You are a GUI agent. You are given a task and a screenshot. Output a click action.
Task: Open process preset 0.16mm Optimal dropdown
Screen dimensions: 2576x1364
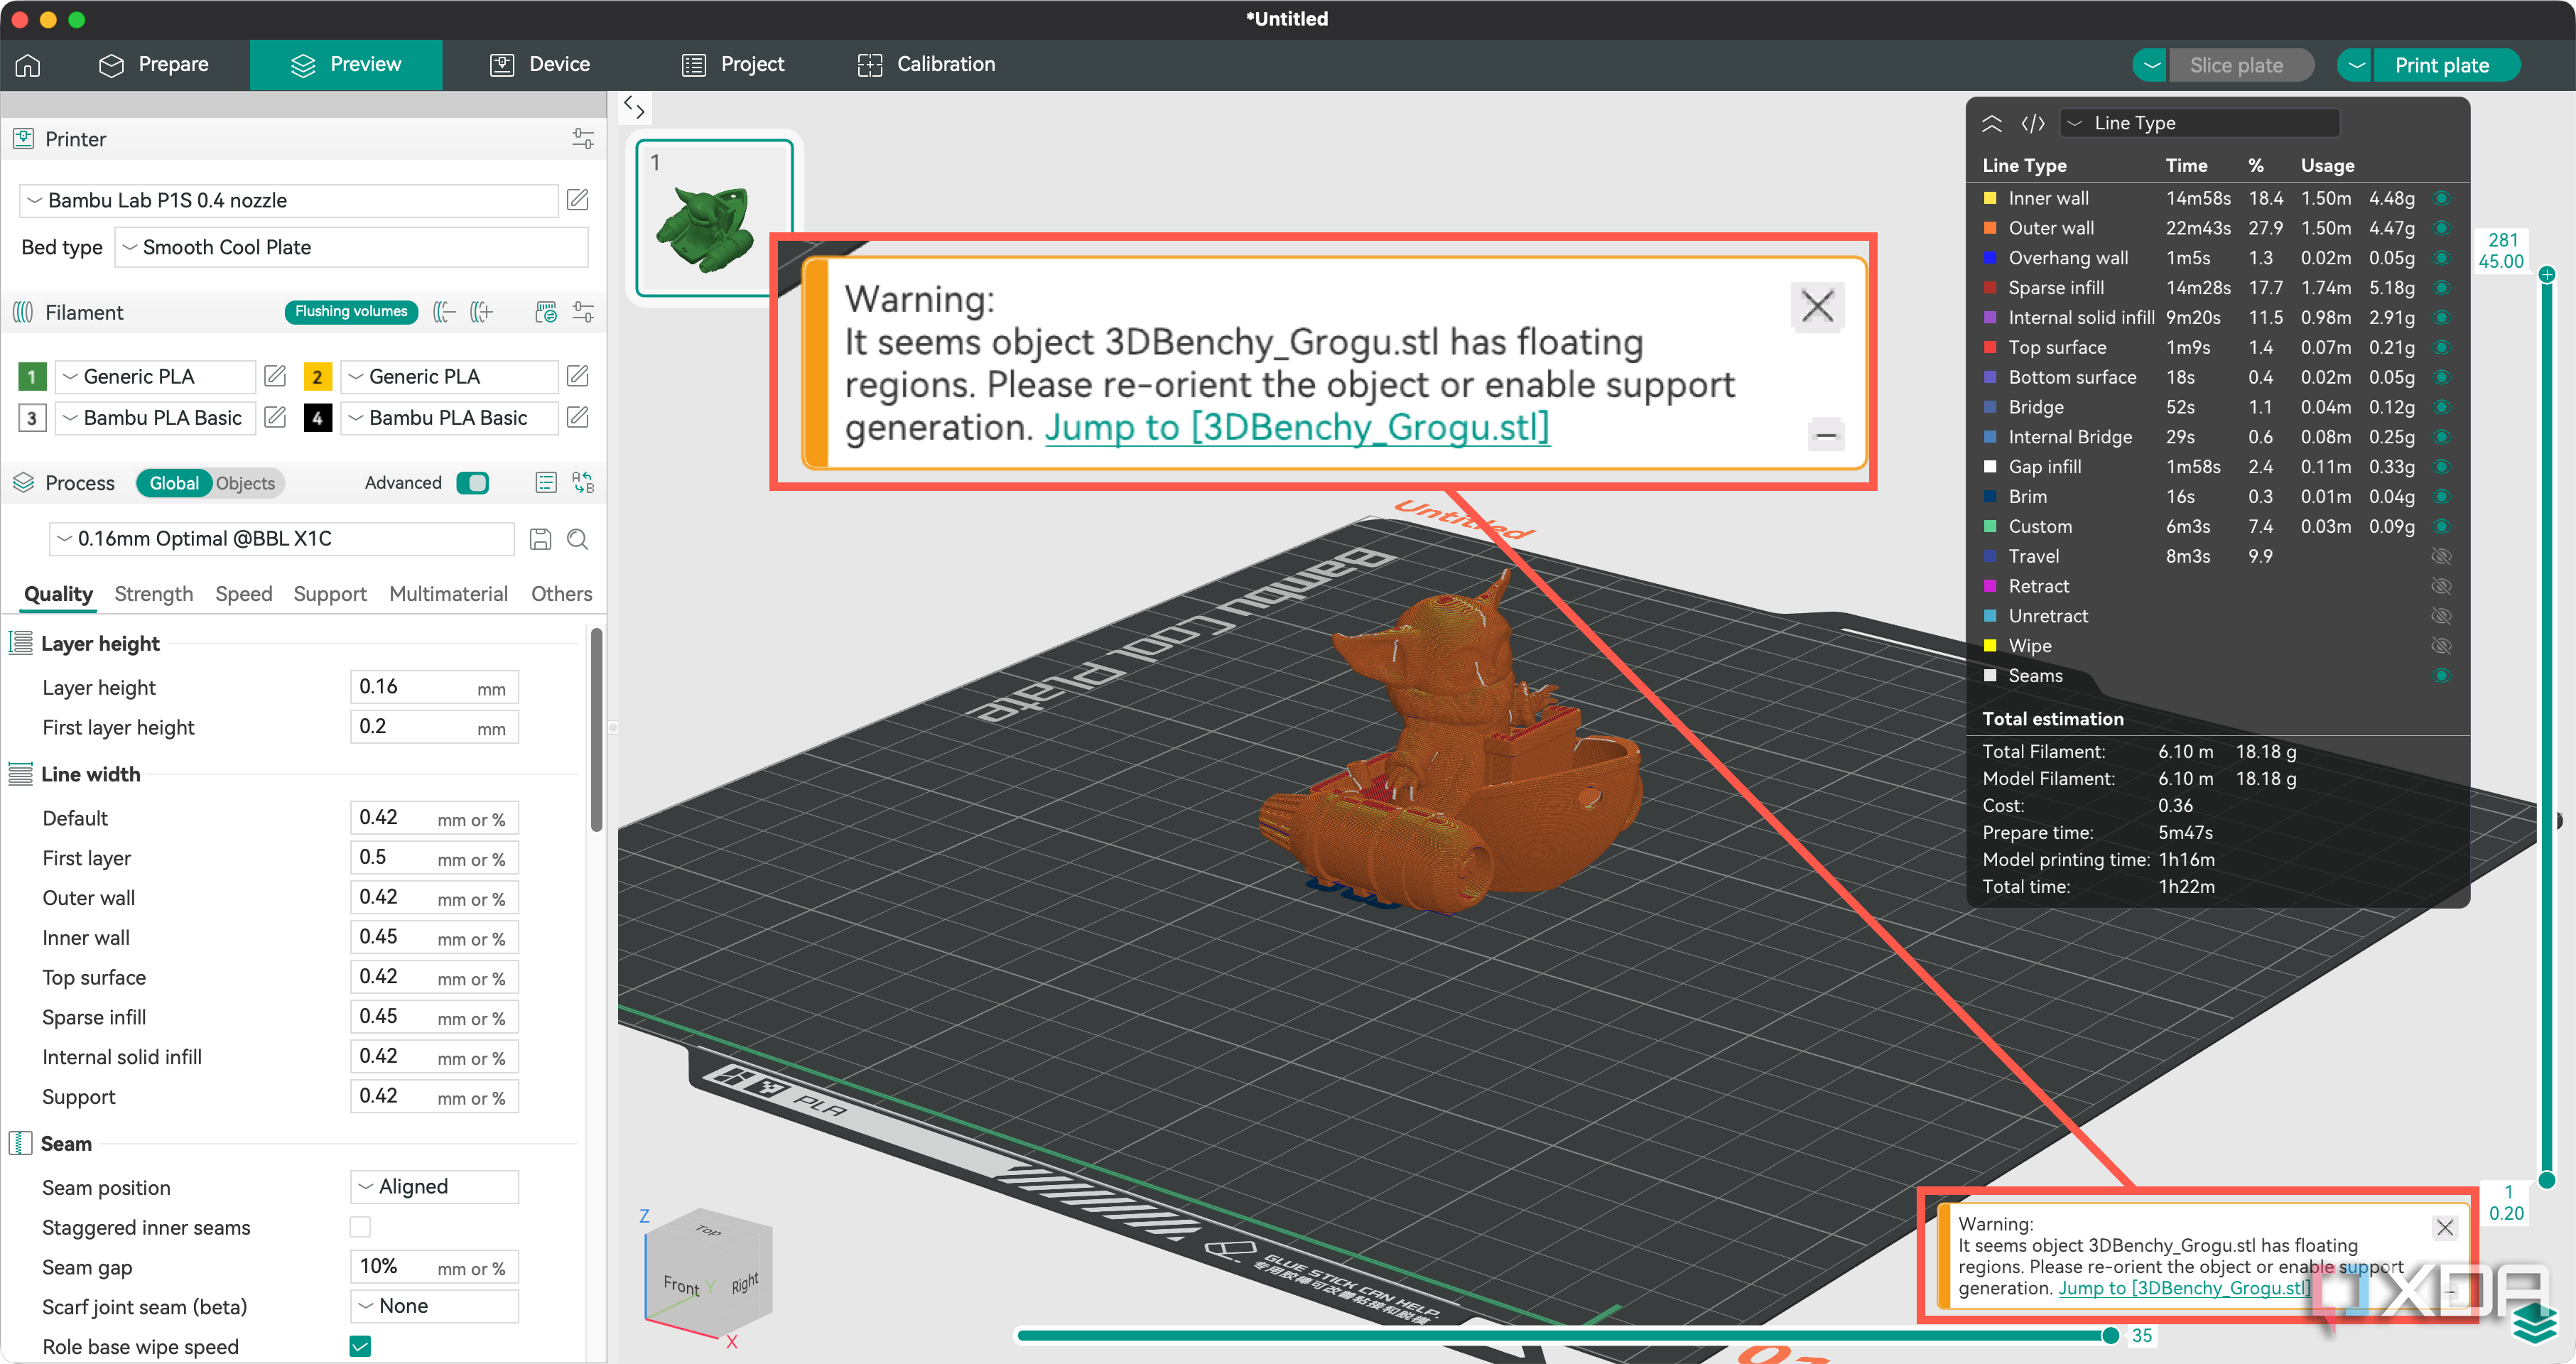pyautogui.click(x=281, y=539)
